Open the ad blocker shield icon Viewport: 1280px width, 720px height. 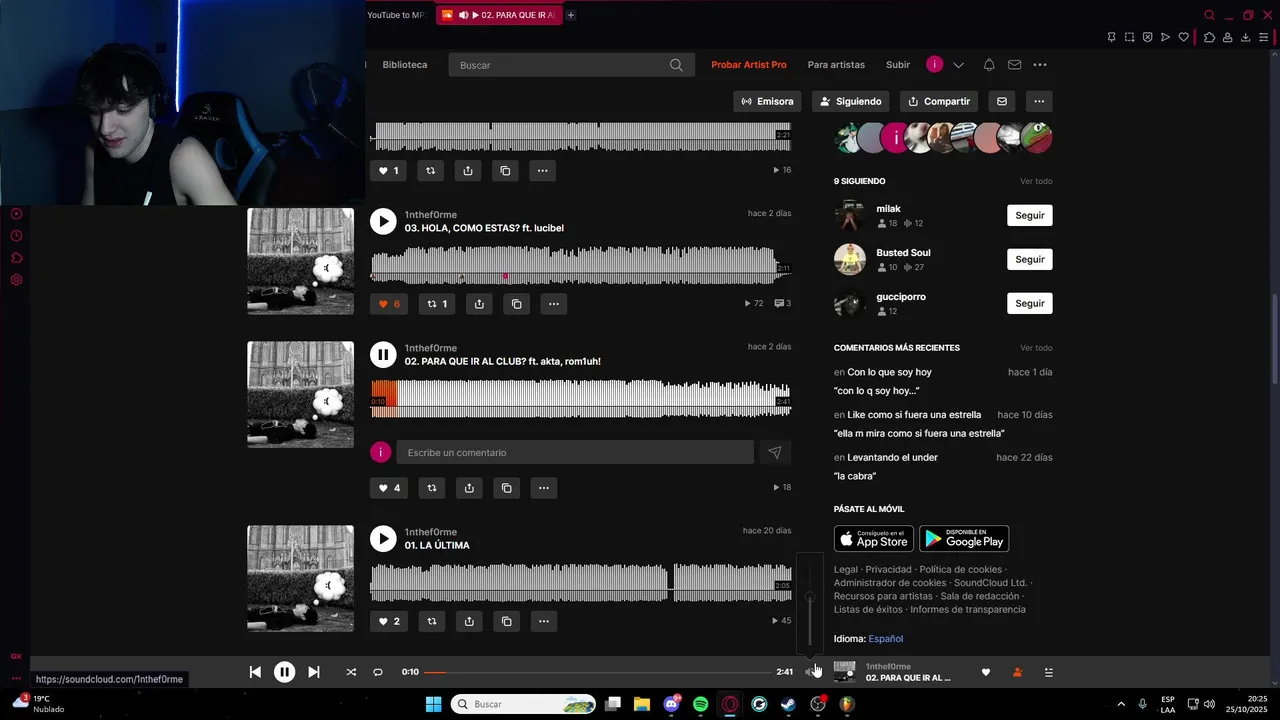1147,37
